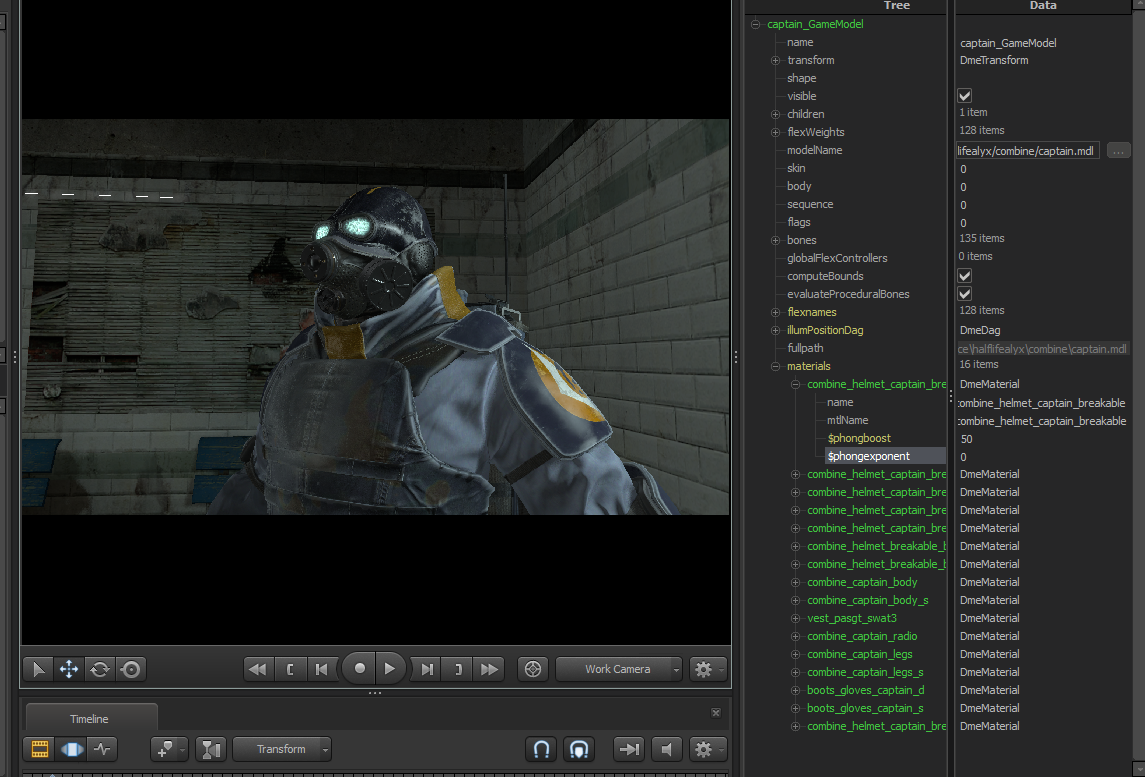Image resolution: width=1145 pixels, height=777 pixels.
Task: Click the $phongexponent value 0
Action: coord(963,457)
